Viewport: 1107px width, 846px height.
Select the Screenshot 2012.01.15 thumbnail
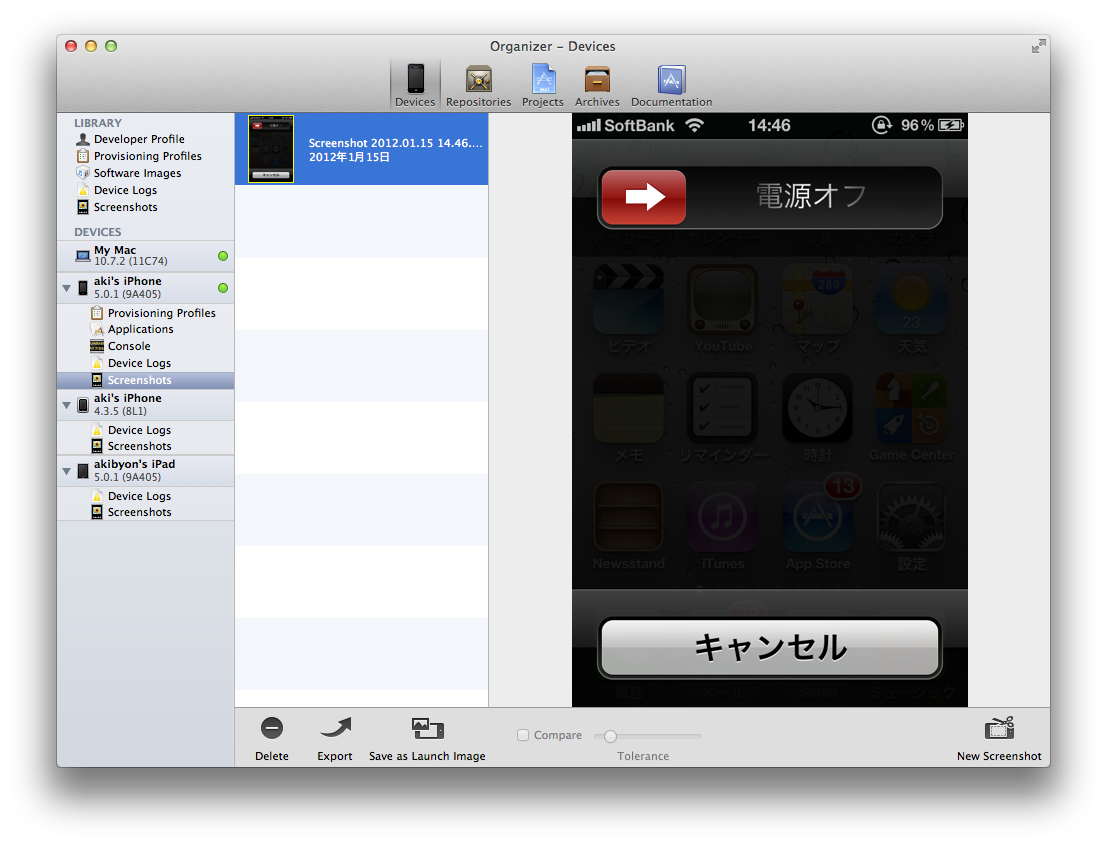pos(271,149)
